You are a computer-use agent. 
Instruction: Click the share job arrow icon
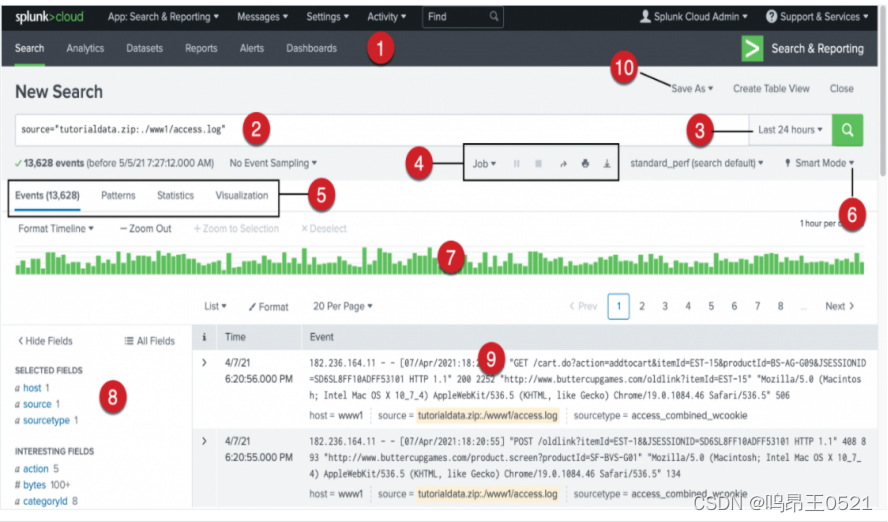tap(563, 164)
